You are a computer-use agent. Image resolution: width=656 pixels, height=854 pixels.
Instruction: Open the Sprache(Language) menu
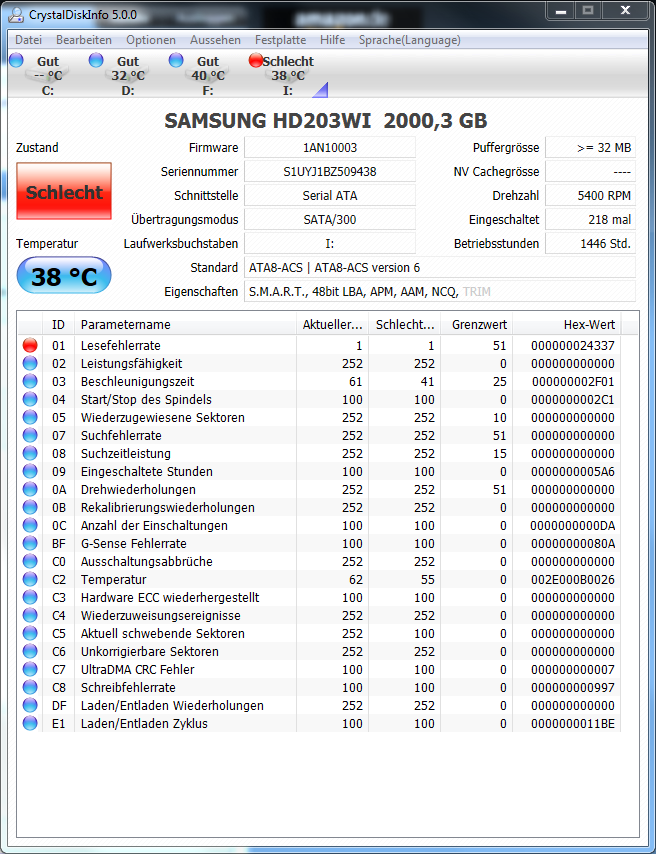[x=410, y=40]
